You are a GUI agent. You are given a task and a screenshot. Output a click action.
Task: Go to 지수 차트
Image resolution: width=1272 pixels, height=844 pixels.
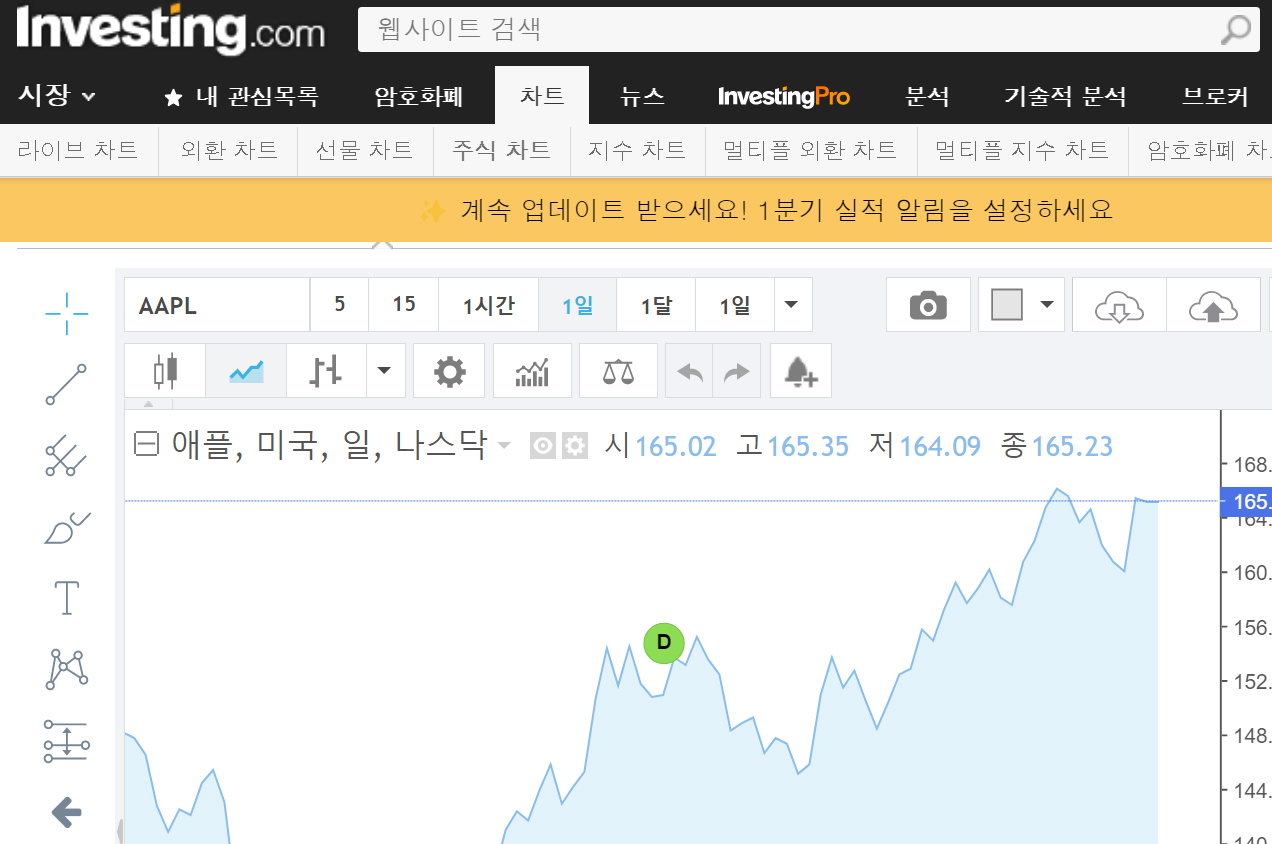[637, 150]
